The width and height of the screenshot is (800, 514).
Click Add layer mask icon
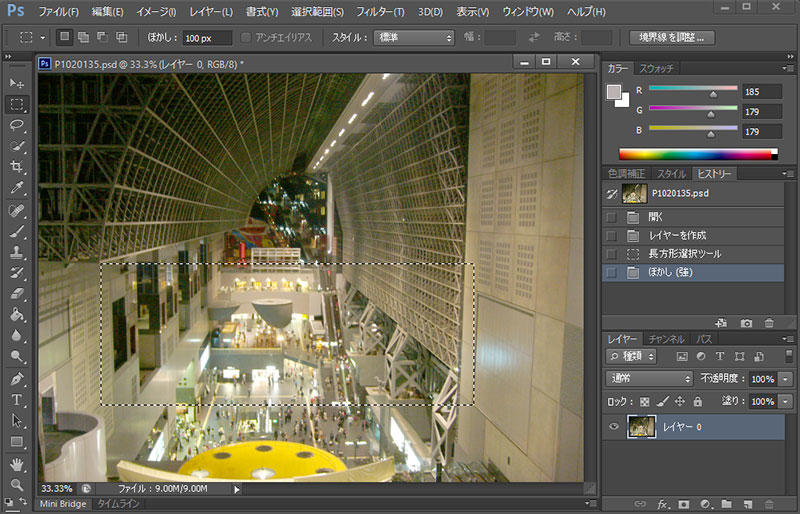coord(684,504)
